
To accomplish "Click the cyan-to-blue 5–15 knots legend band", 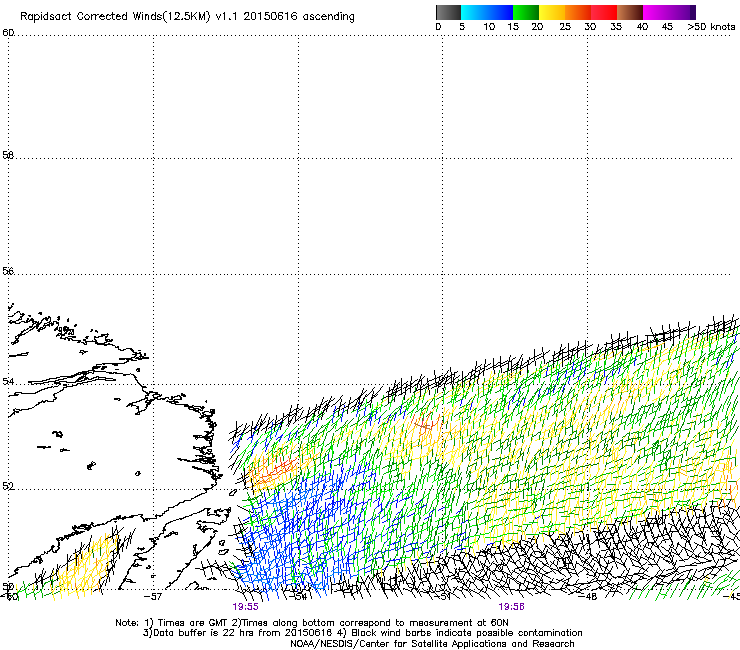I will click(487, 12).
